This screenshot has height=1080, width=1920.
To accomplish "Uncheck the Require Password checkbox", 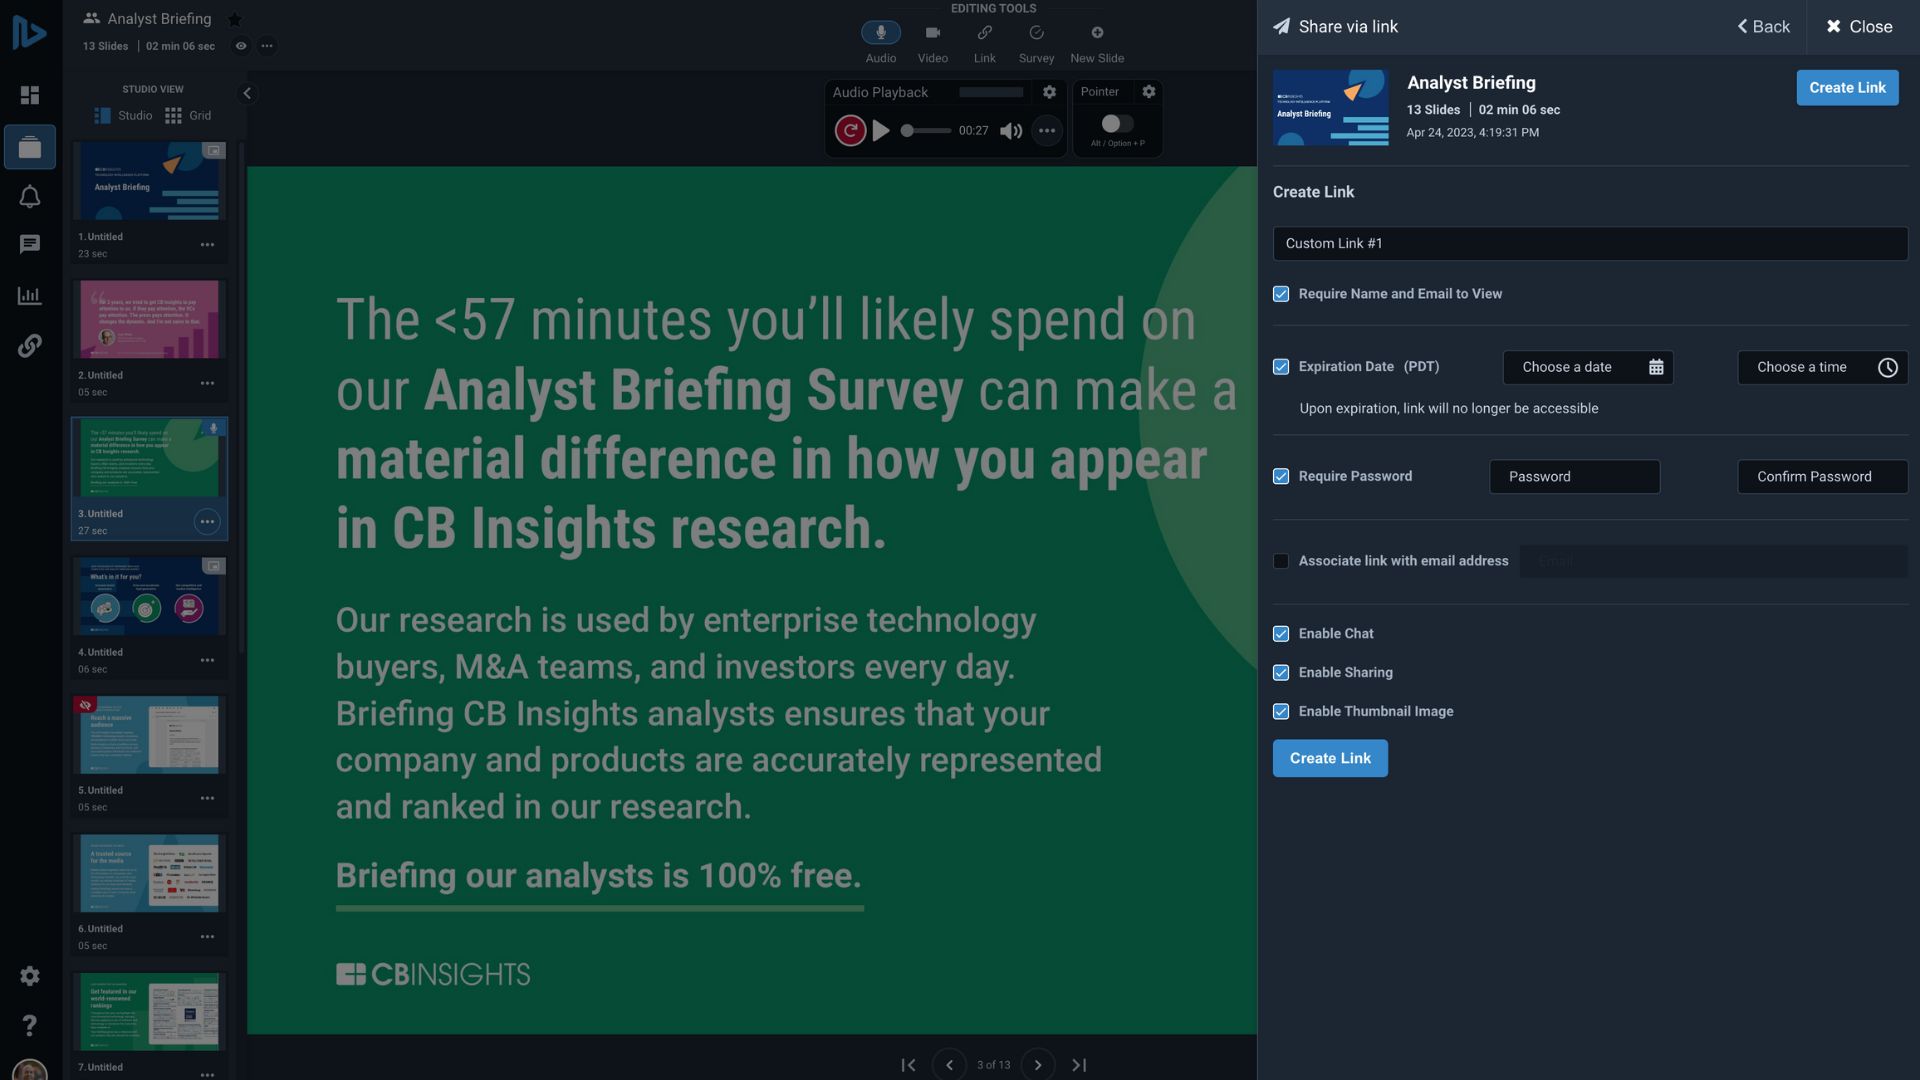I will point(1281,476).
